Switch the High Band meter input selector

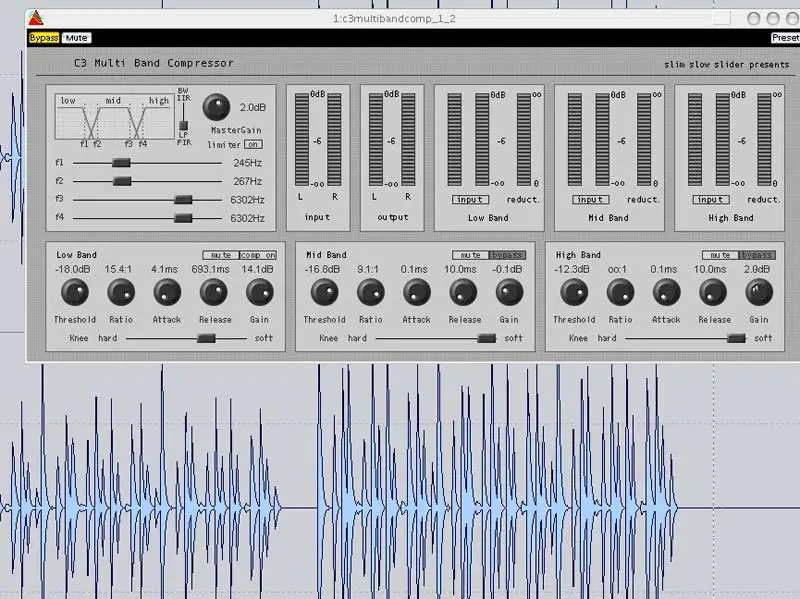(x=710, y=199)
